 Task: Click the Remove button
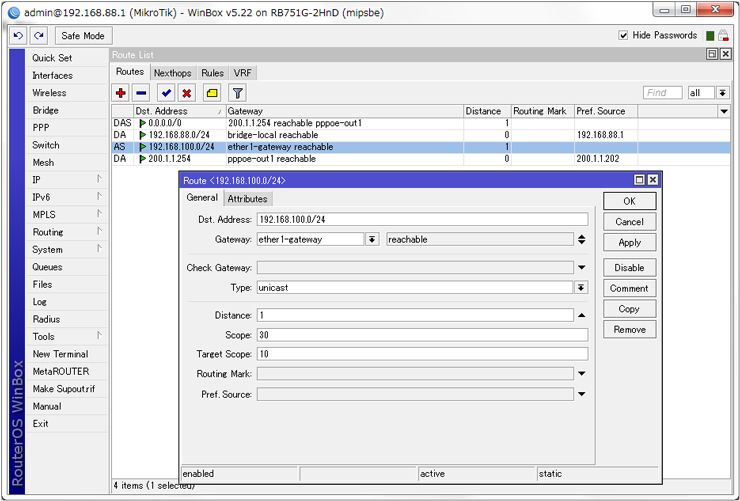(630, 330)
